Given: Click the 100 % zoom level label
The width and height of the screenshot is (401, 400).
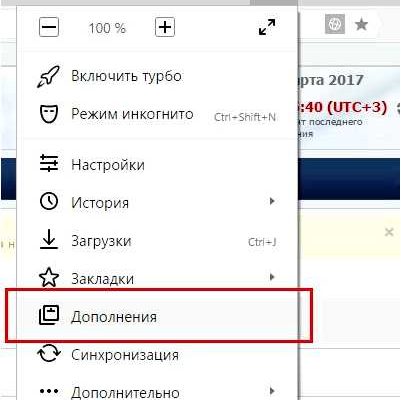Looking at the screenshot, I should click(x=107, y=28).
